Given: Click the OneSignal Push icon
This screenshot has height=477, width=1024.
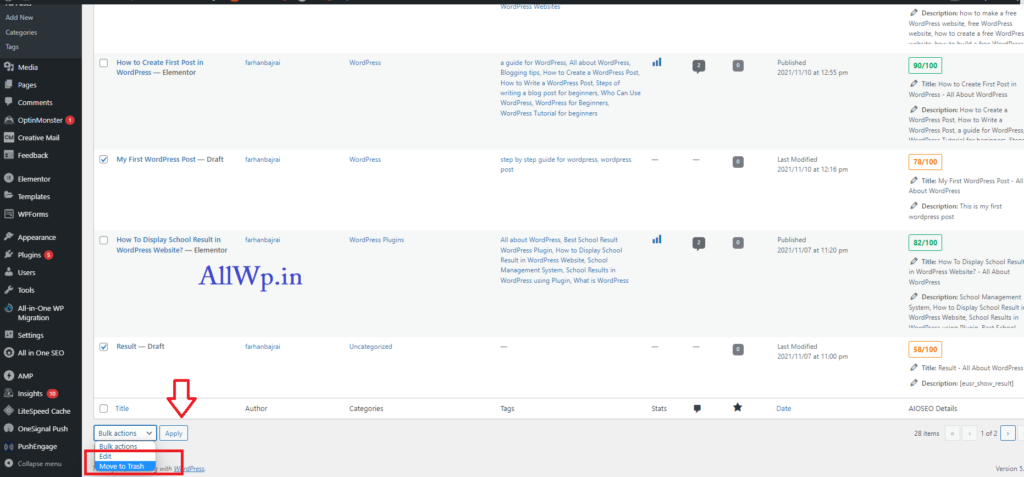Looking at the screenshot, I should click(8, 429).
